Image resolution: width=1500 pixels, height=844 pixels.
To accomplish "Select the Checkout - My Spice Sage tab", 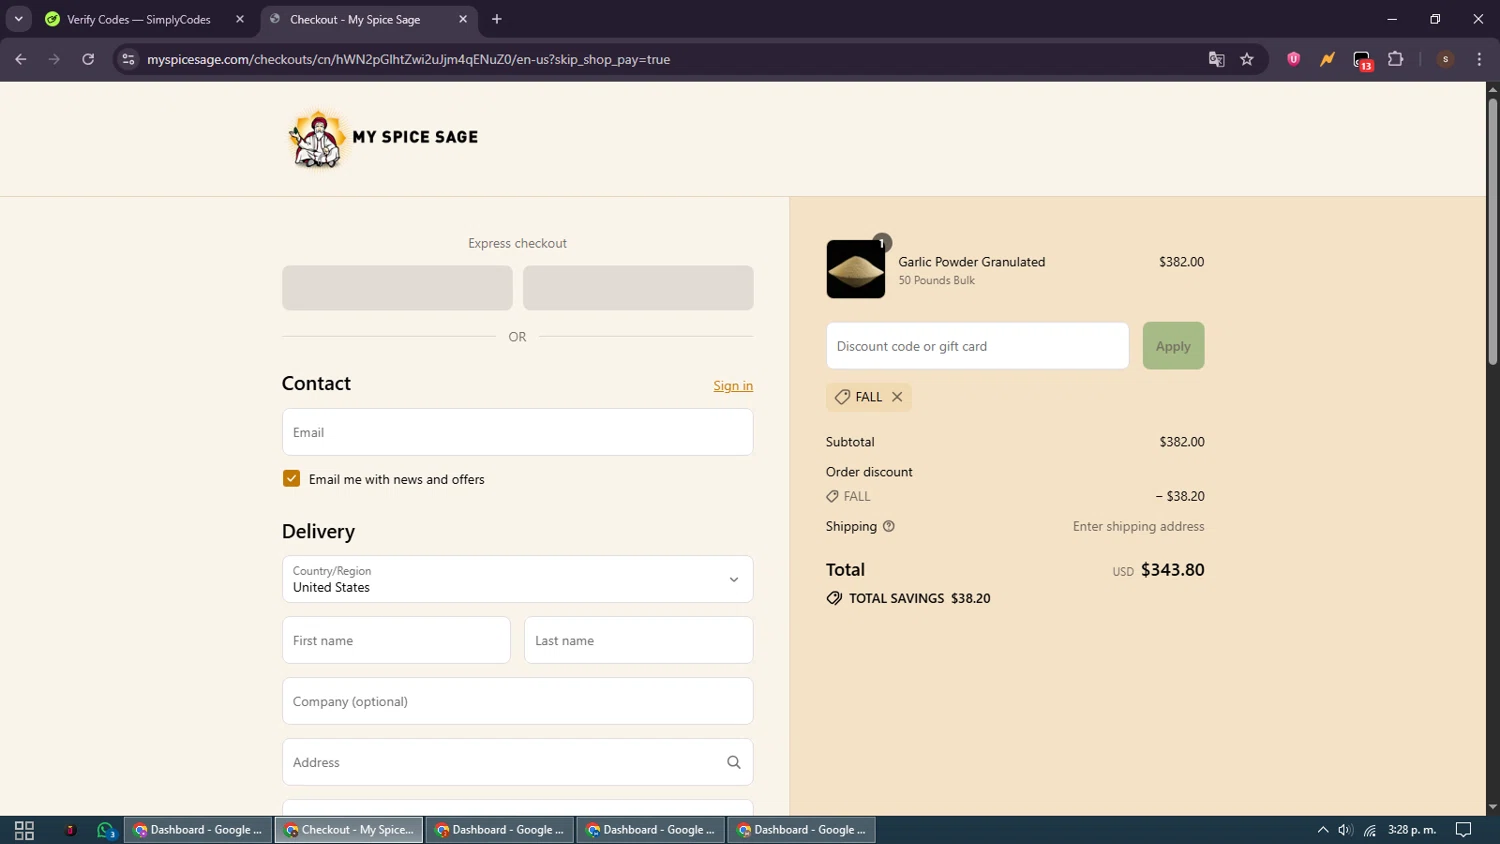I will tap(355, 19).
